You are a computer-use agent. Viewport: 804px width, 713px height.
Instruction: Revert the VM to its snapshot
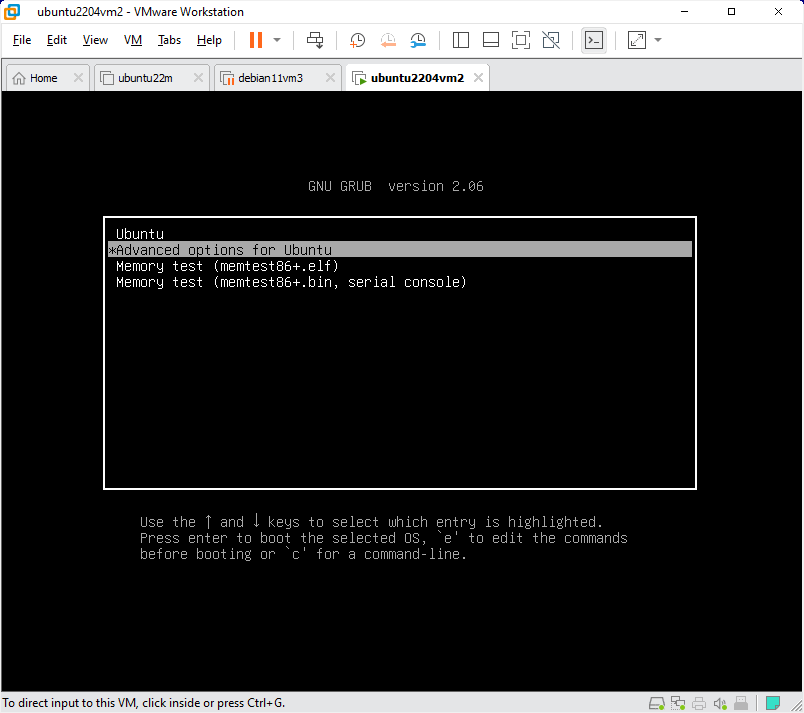tap(388, 40)
